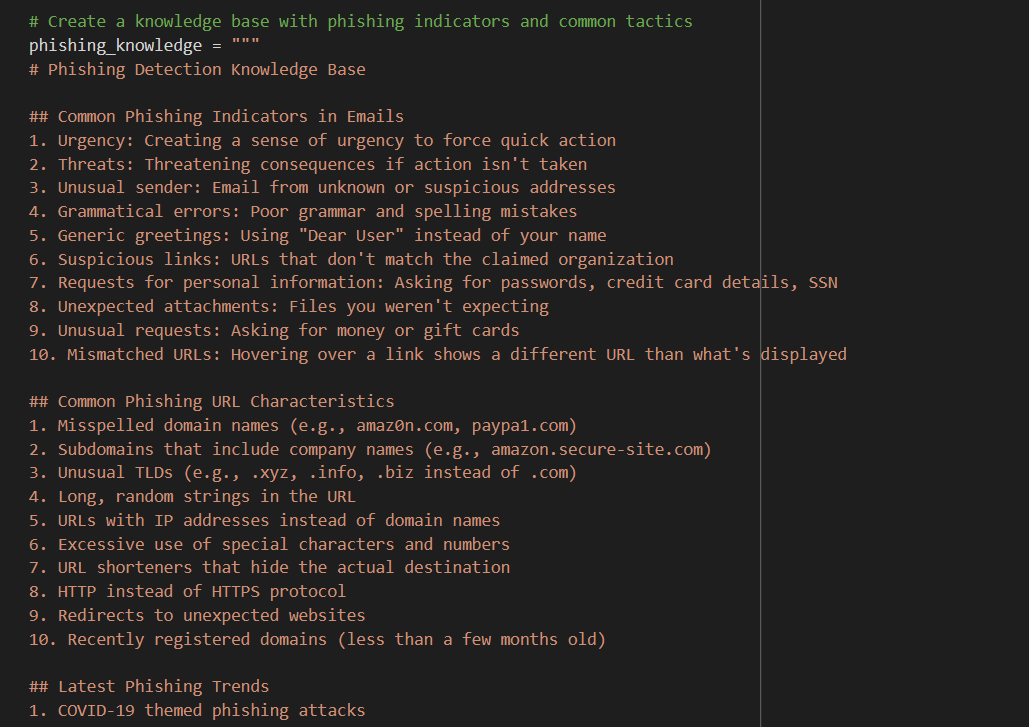Place cursor on the "Unexpected attachments" line

tap(289, 306)
